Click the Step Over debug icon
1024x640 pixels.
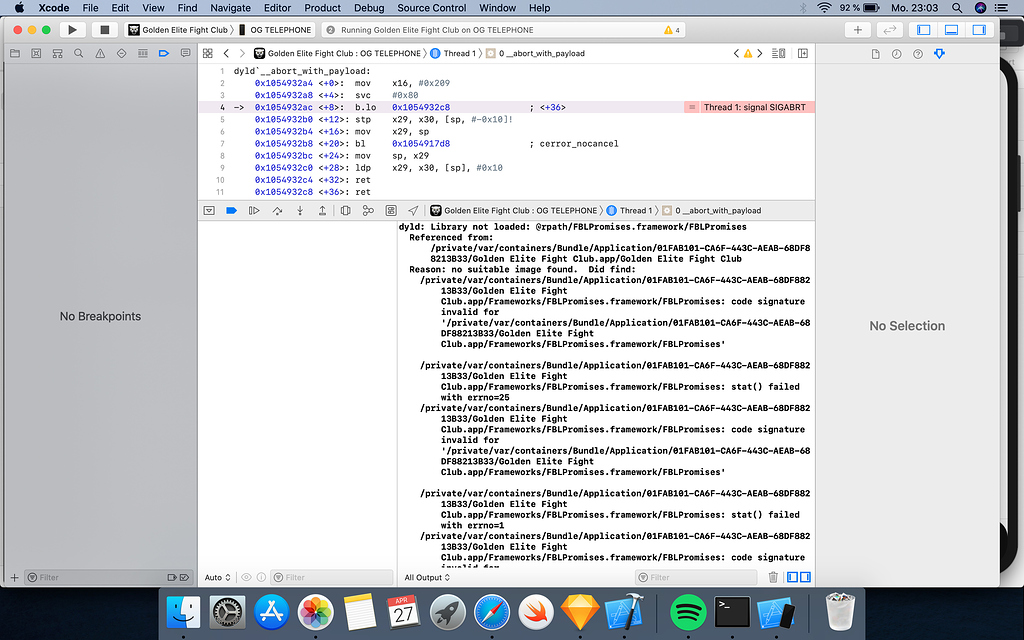pyautogui.click(x=276, y=211)
